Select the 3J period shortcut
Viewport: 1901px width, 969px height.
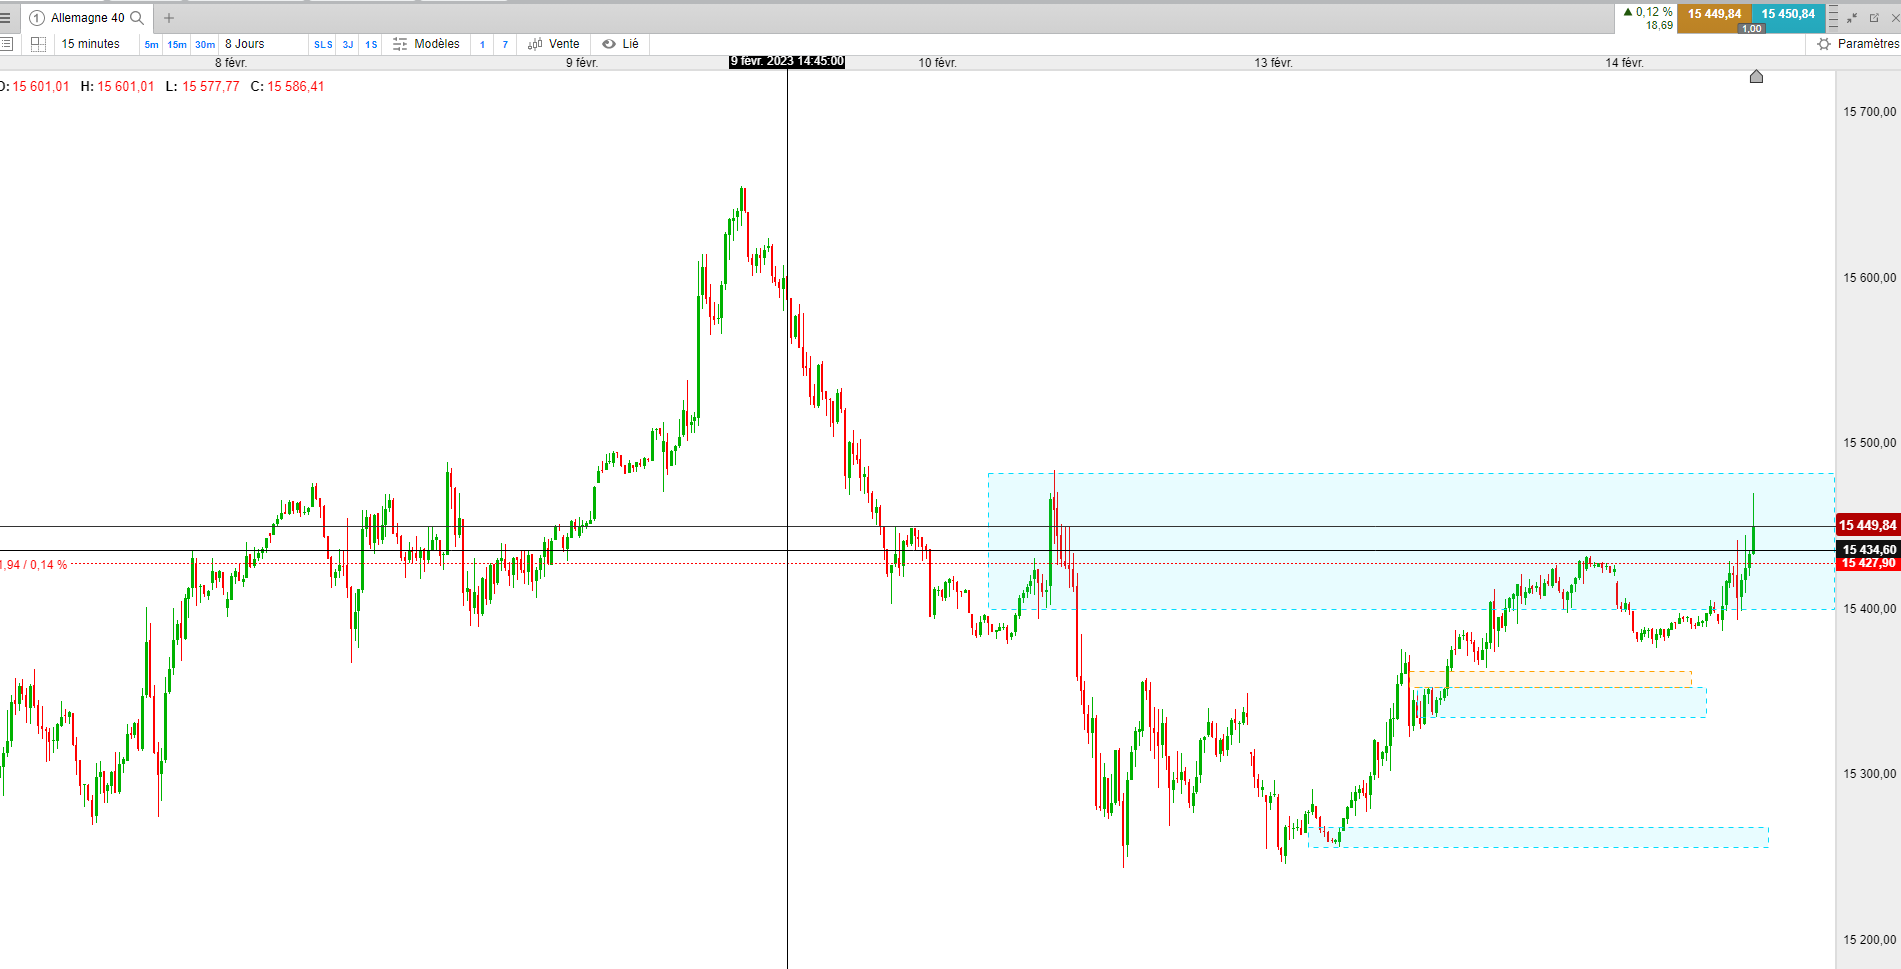click(348, 45)
